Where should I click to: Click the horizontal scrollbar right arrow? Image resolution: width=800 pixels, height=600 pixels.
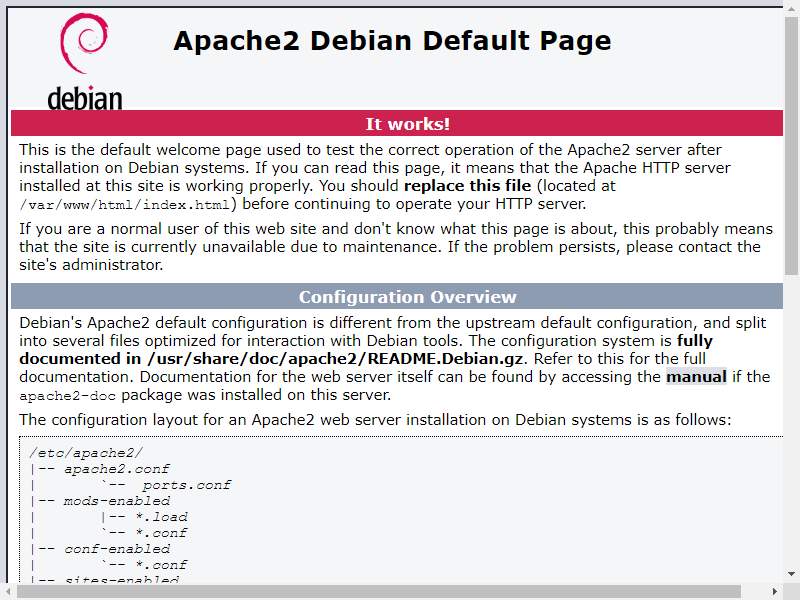pyautogui.click(x=775, y=592)
